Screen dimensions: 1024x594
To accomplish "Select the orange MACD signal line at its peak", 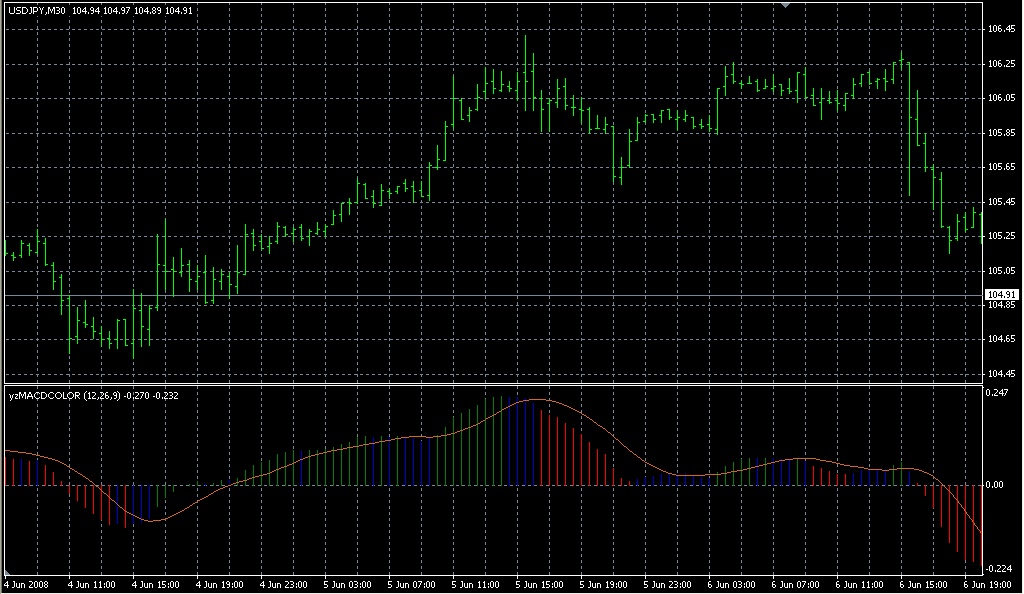I will (x=537, y=399).
